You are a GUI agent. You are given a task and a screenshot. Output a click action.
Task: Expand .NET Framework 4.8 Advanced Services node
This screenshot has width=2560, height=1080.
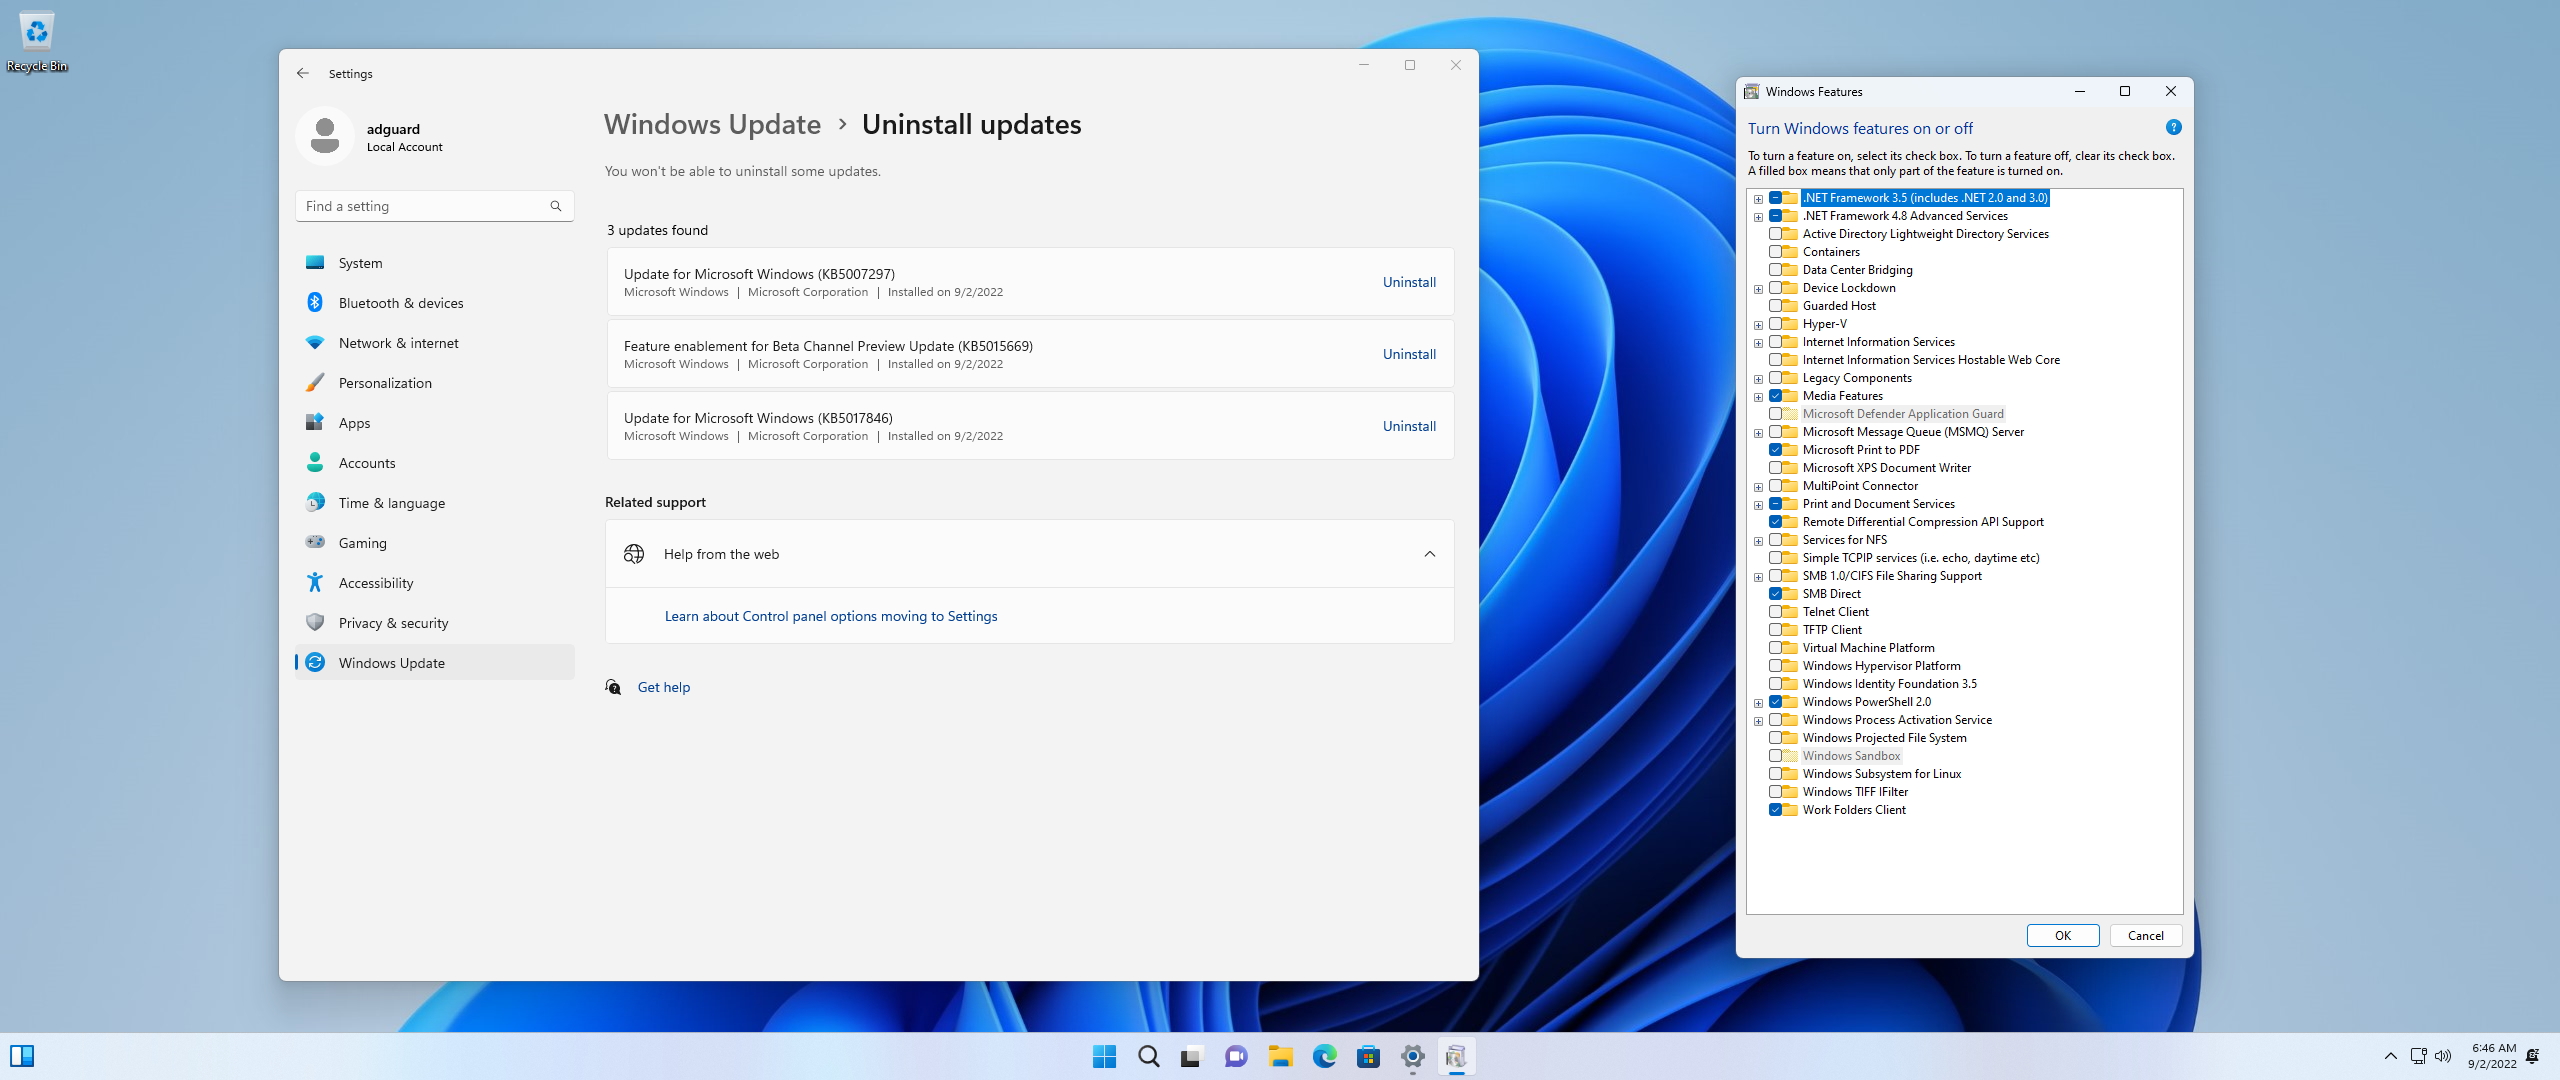tap(1758, 217)
